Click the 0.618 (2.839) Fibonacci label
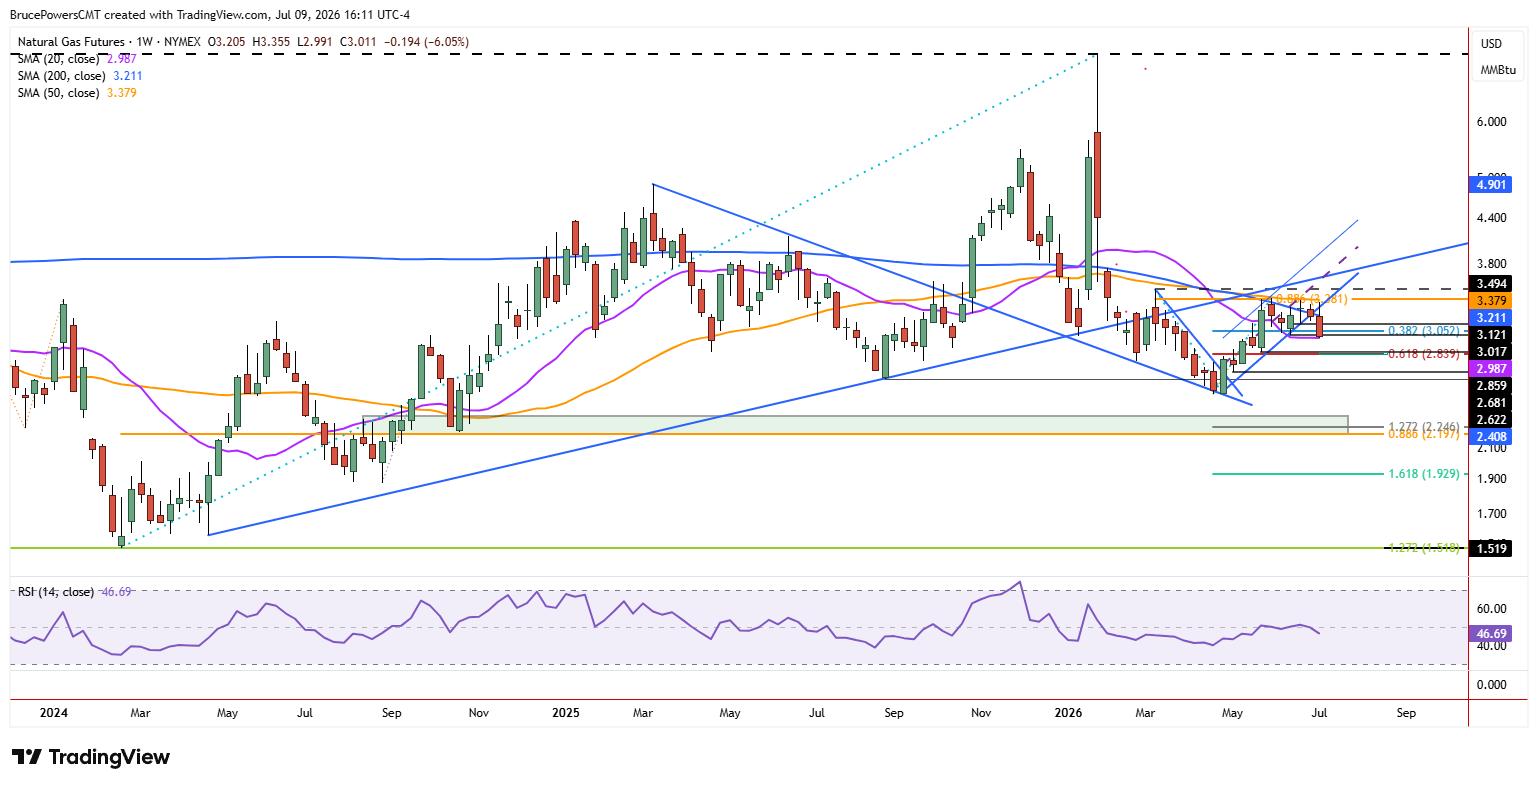This screenshot has width=1538, height=787. click(x=1425, y=353)
